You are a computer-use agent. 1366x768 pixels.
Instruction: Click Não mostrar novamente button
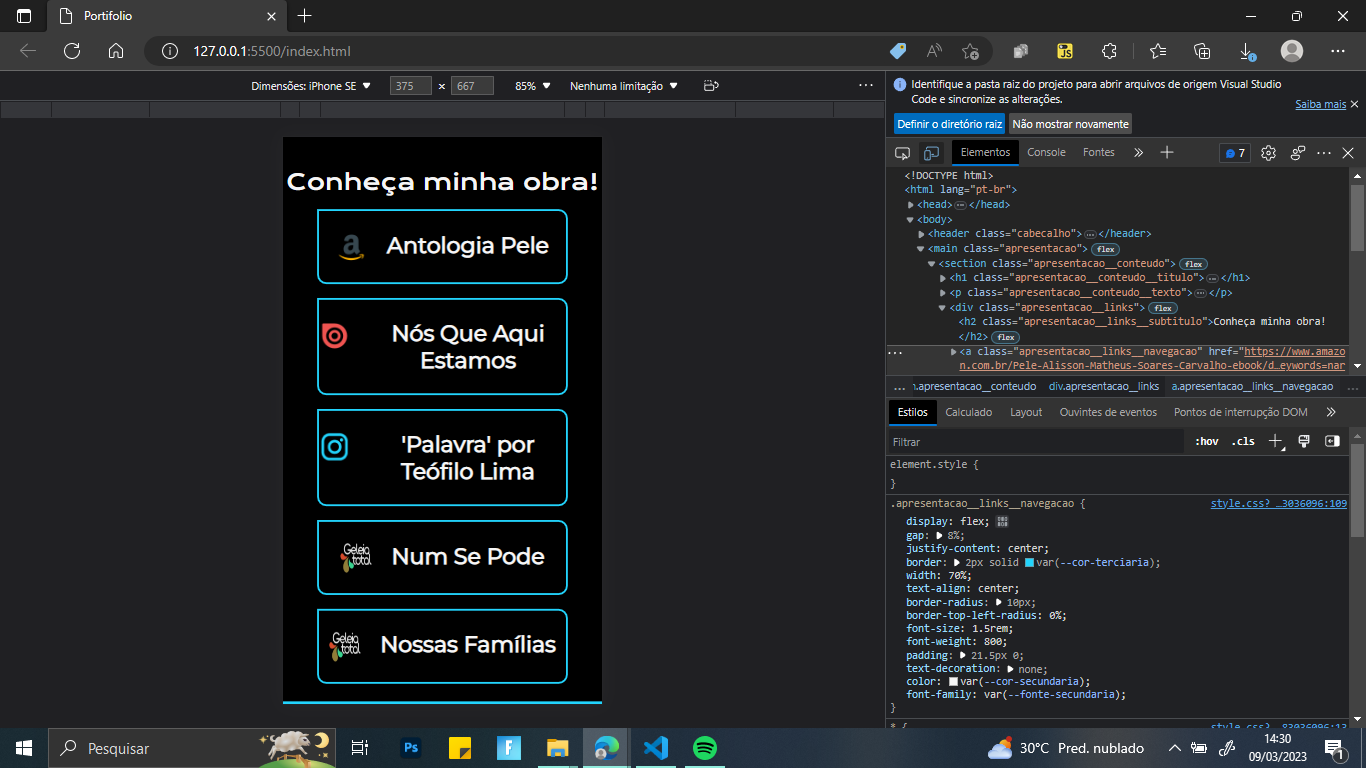tap(1070, 124)
